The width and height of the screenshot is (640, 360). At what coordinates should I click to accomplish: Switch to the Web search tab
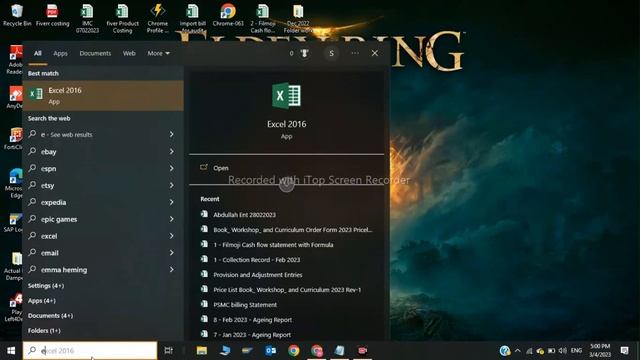[x=129, y=53]
